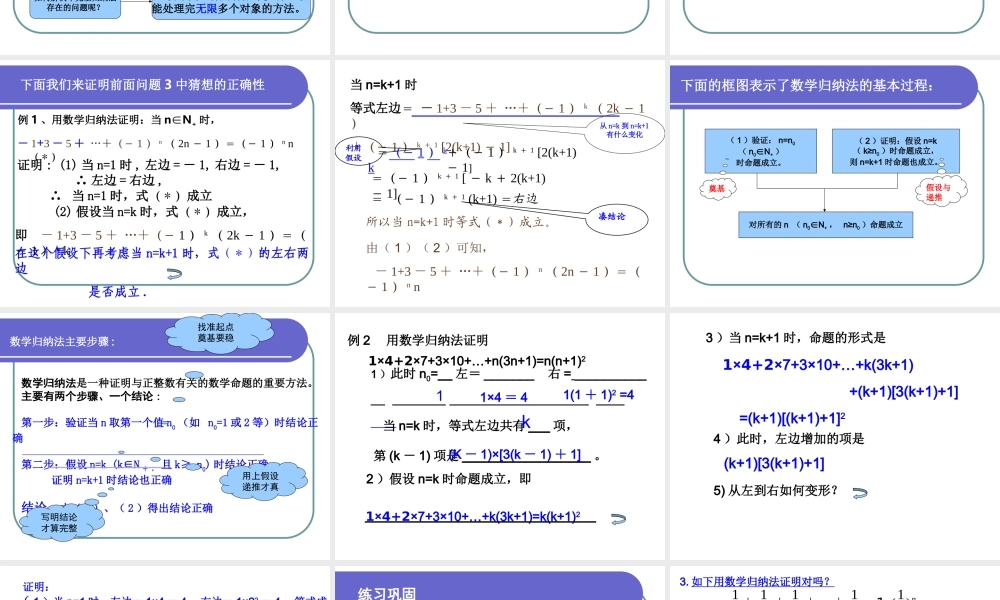Click the formula 1×4+2×7+3×10+…+n(3n+1)=n(n+1)²

click(x=477, y=360)
